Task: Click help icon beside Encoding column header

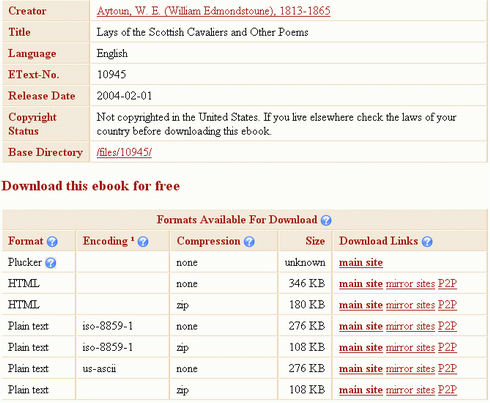Action: coord(143,242)
